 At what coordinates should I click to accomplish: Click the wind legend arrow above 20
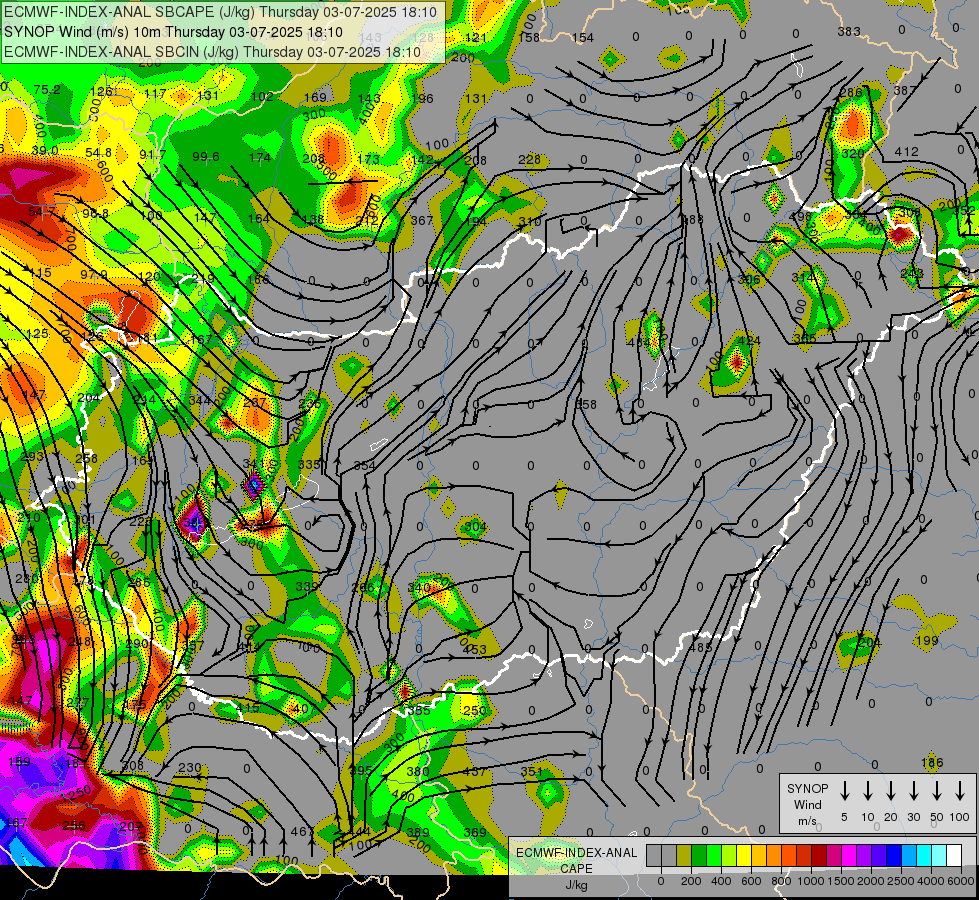click(x=890, y=790)
